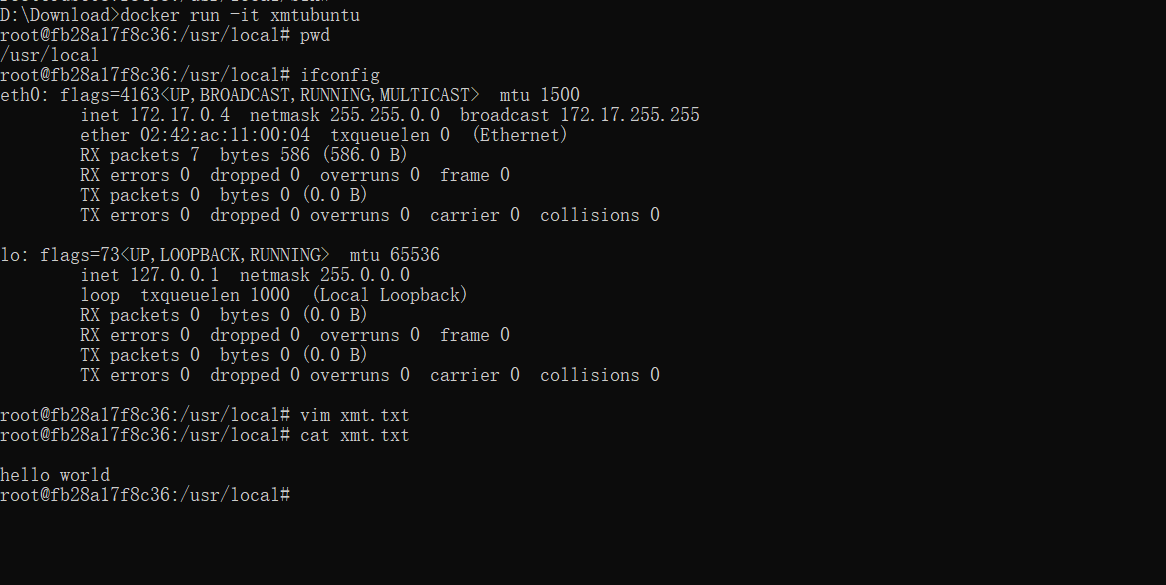Click the netmask 255.0.0.0 value

tap(365, 276)
